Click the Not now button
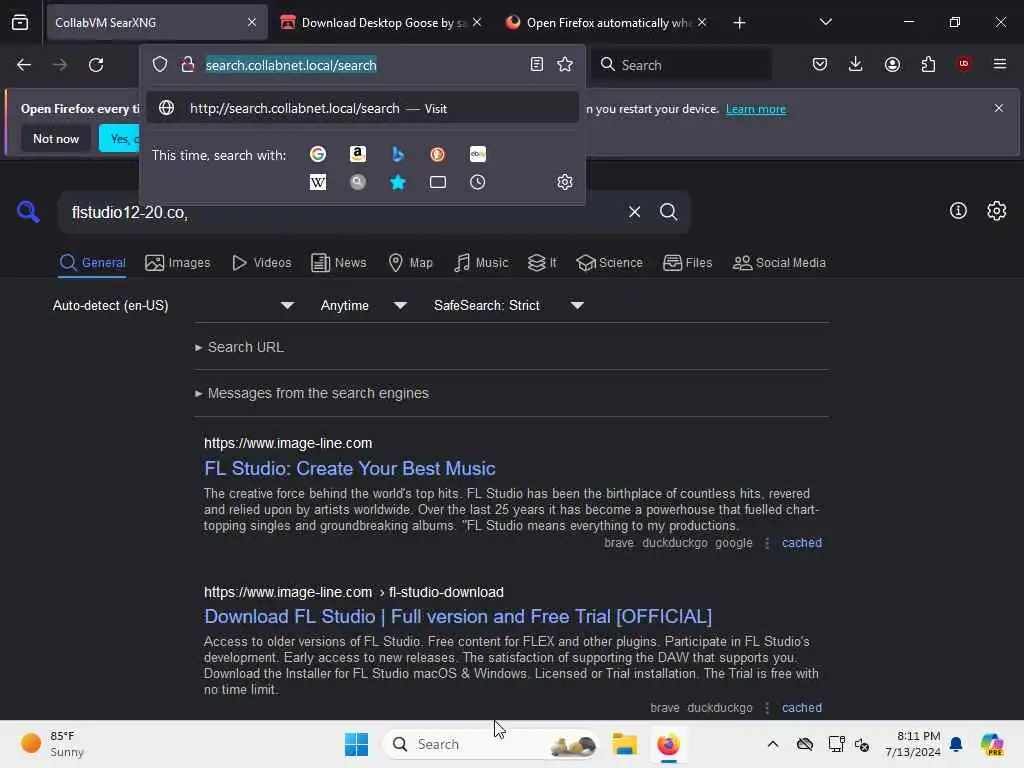The image size is (1024, 768). 56,138
